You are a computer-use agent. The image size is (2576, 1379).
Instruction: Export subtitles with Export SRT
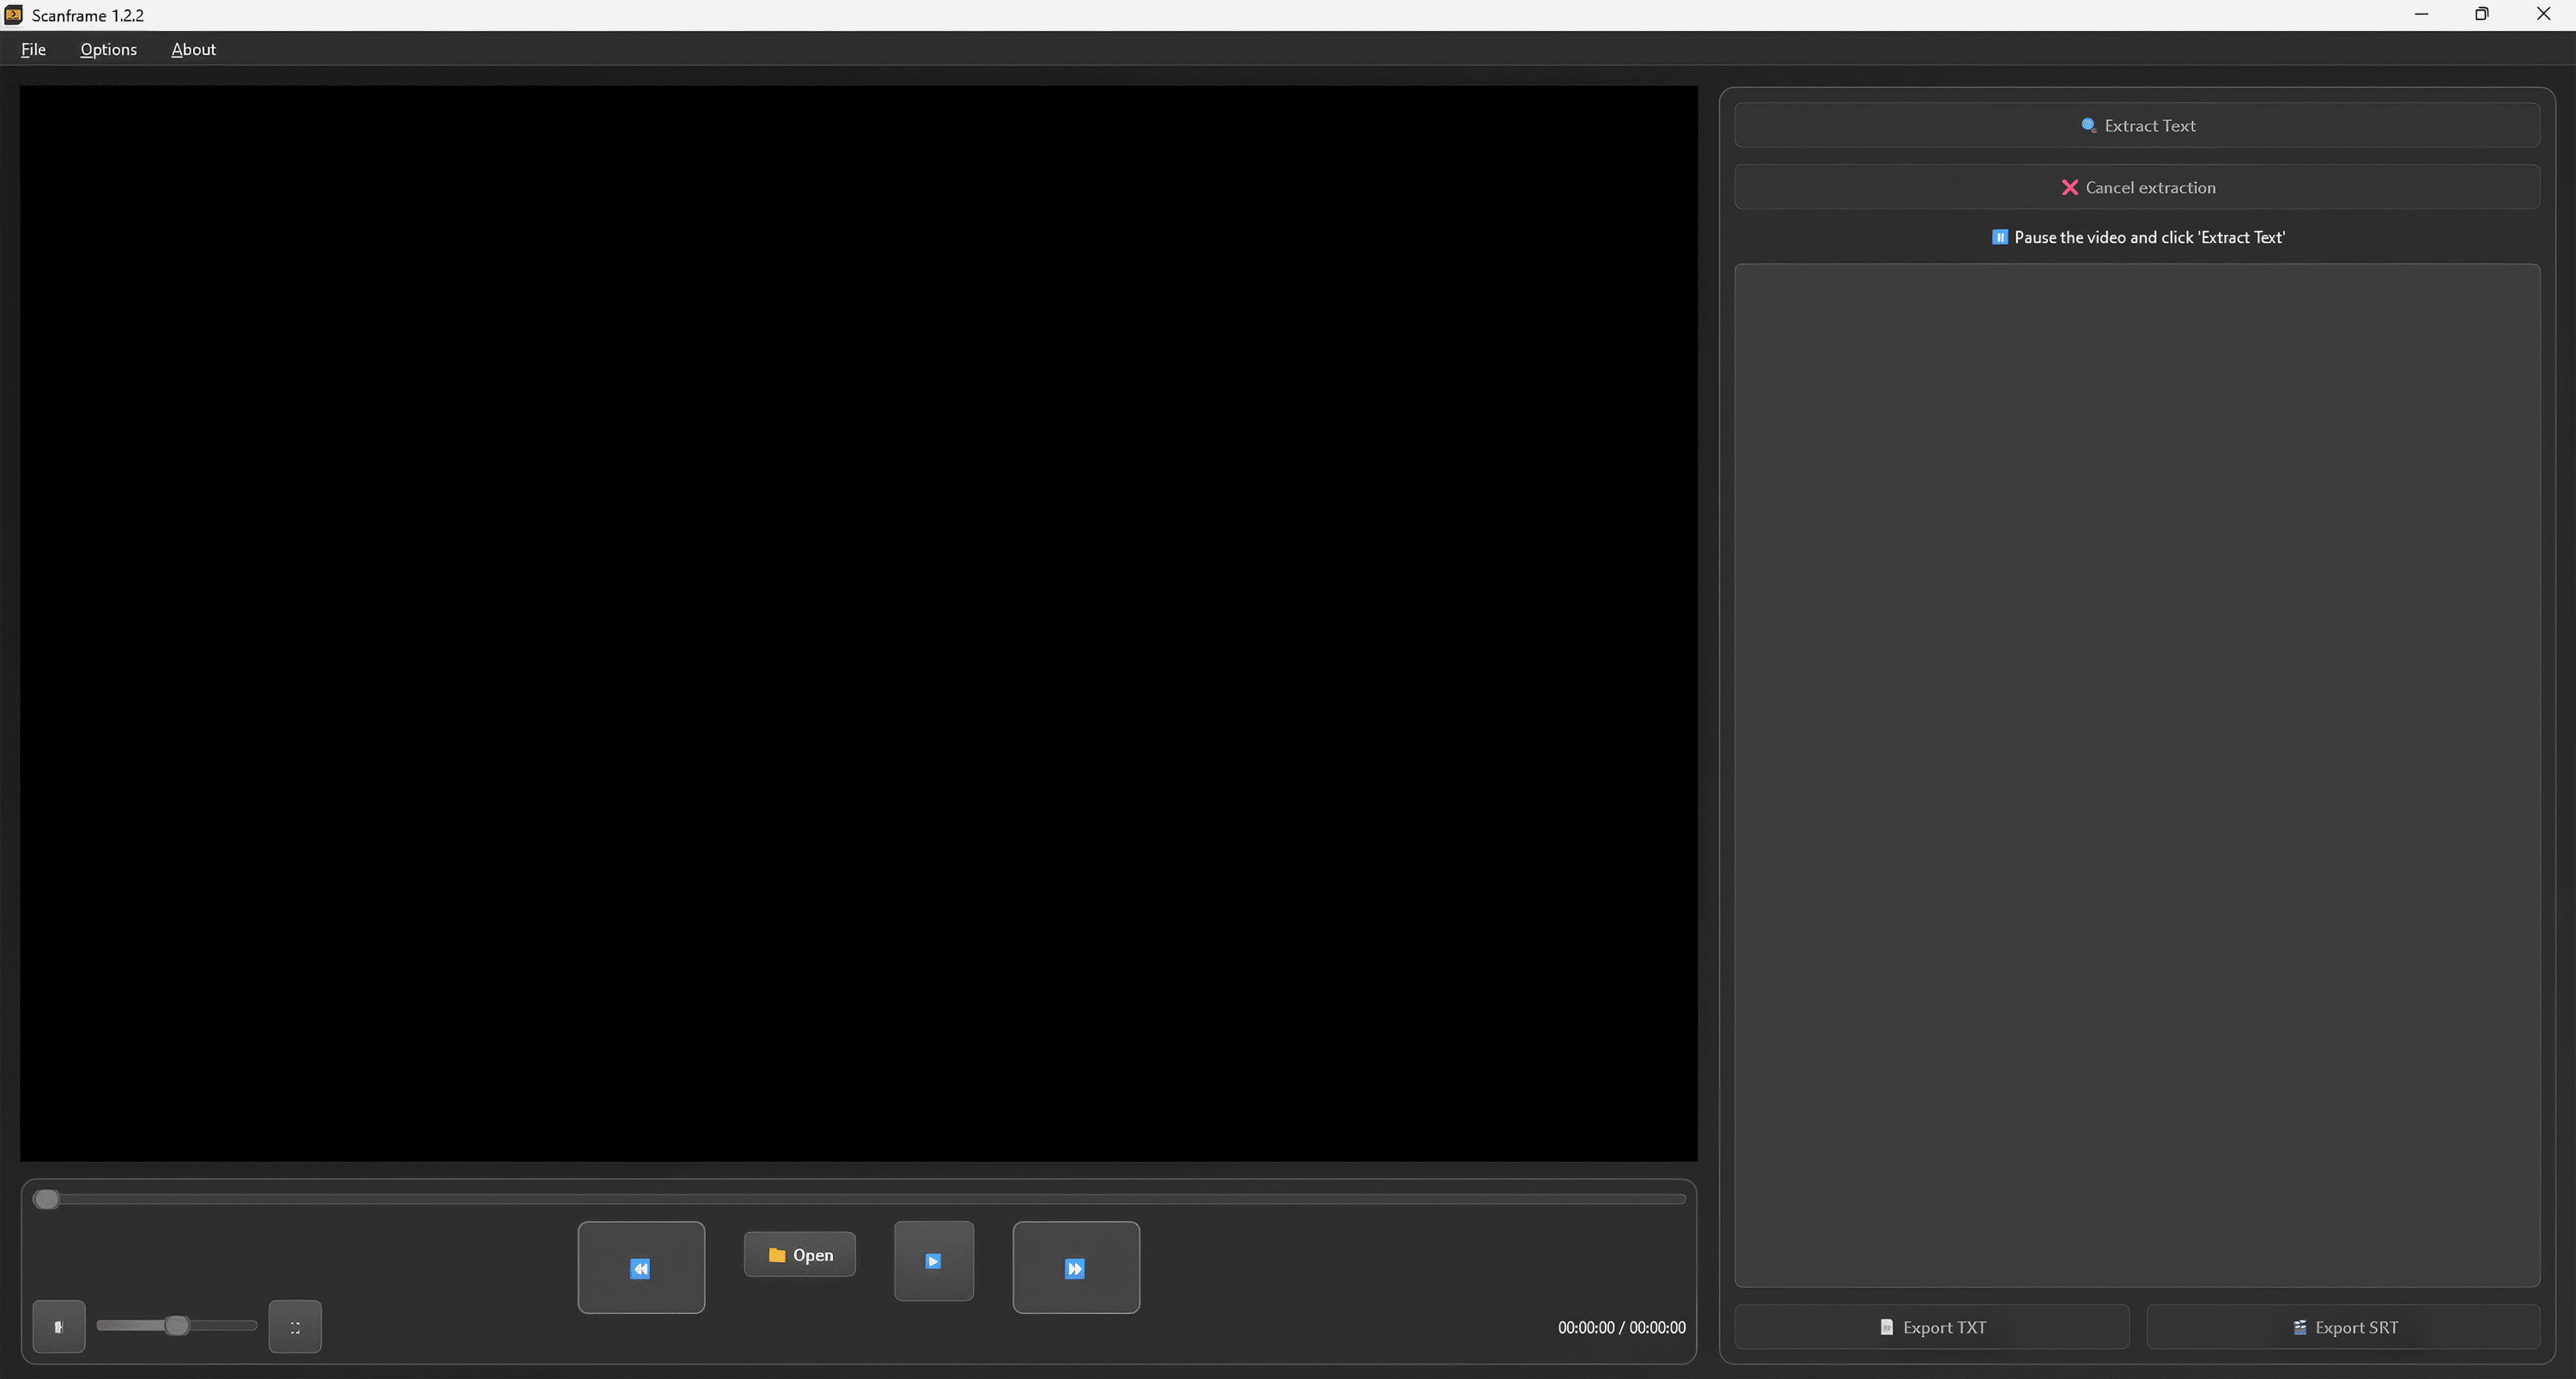[2343, 1326]
